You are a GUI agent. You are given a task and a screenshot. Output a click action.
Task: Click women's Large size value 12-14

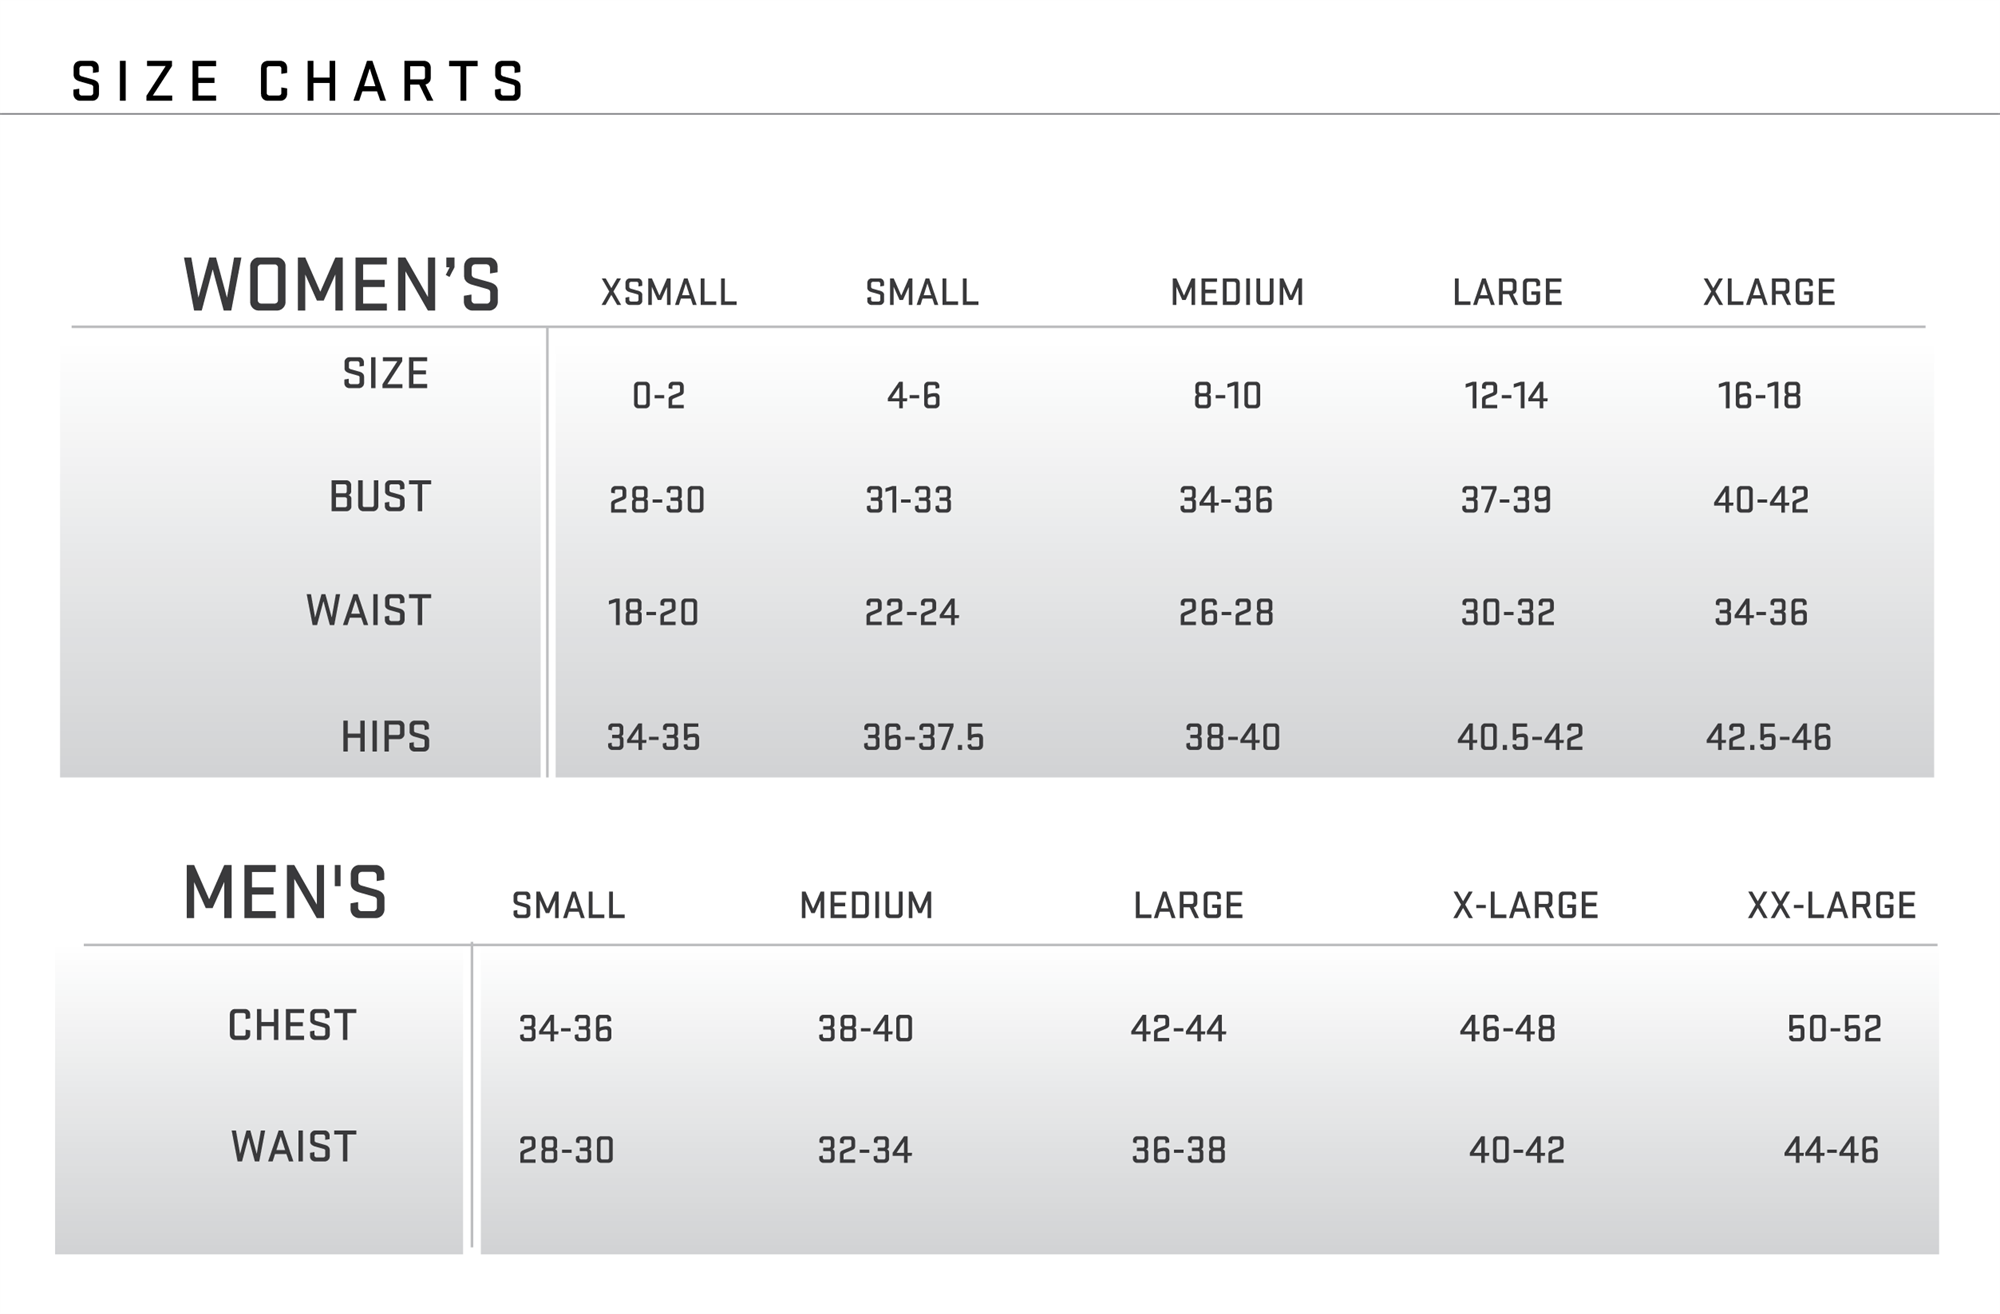[x=1506, y=396]
